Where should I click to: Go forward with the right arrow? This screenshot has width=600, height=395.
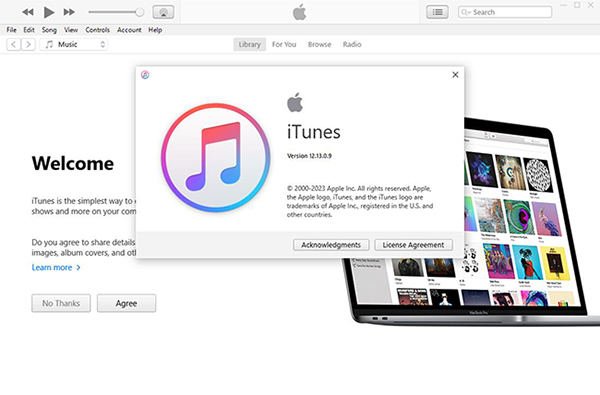click(28, 44)
